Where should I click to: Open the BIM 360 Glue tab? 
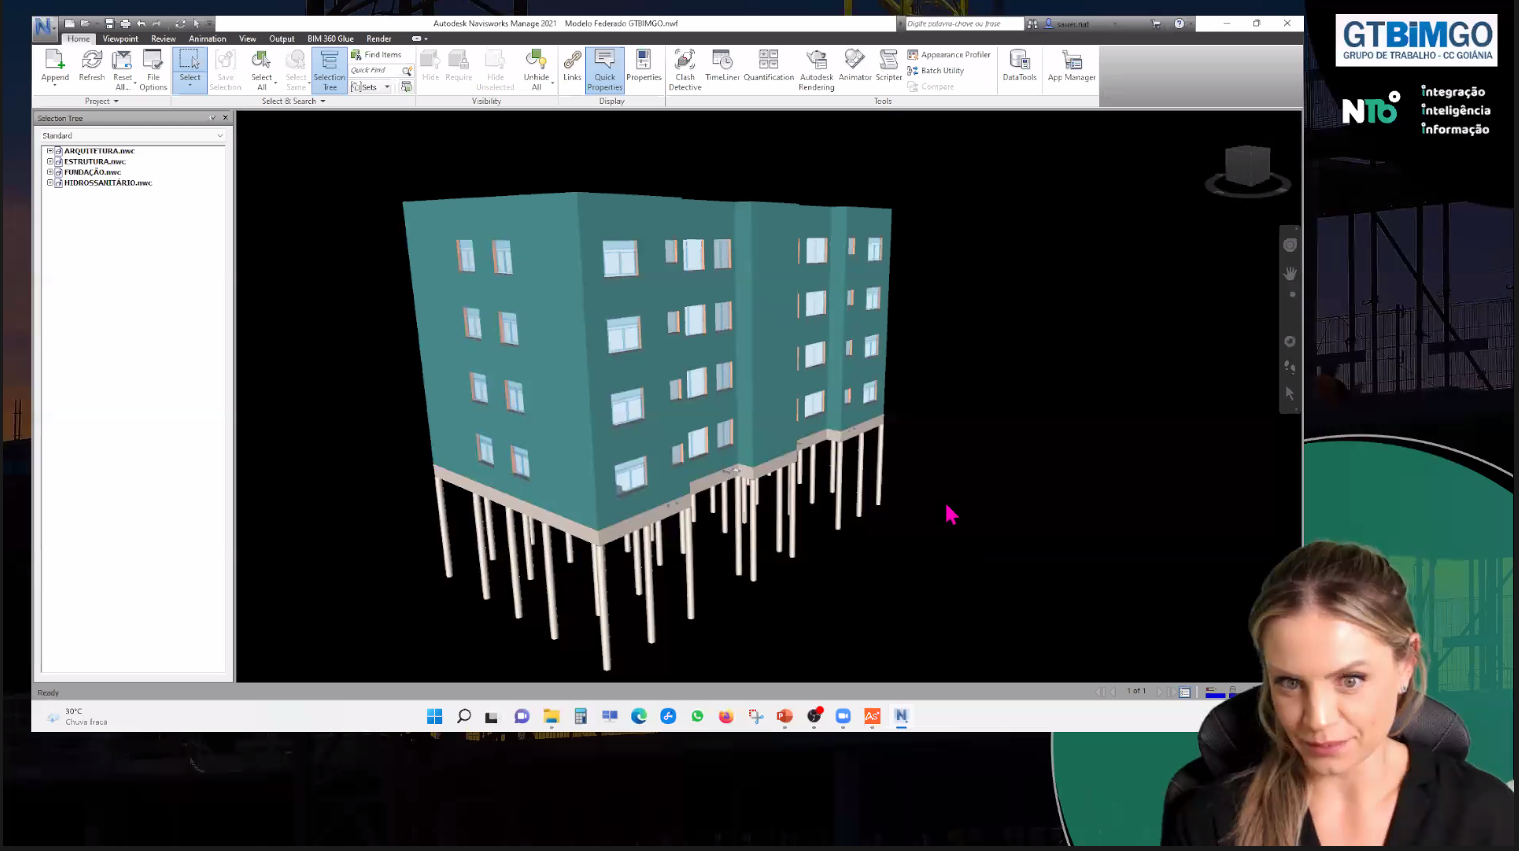(330, 39)
